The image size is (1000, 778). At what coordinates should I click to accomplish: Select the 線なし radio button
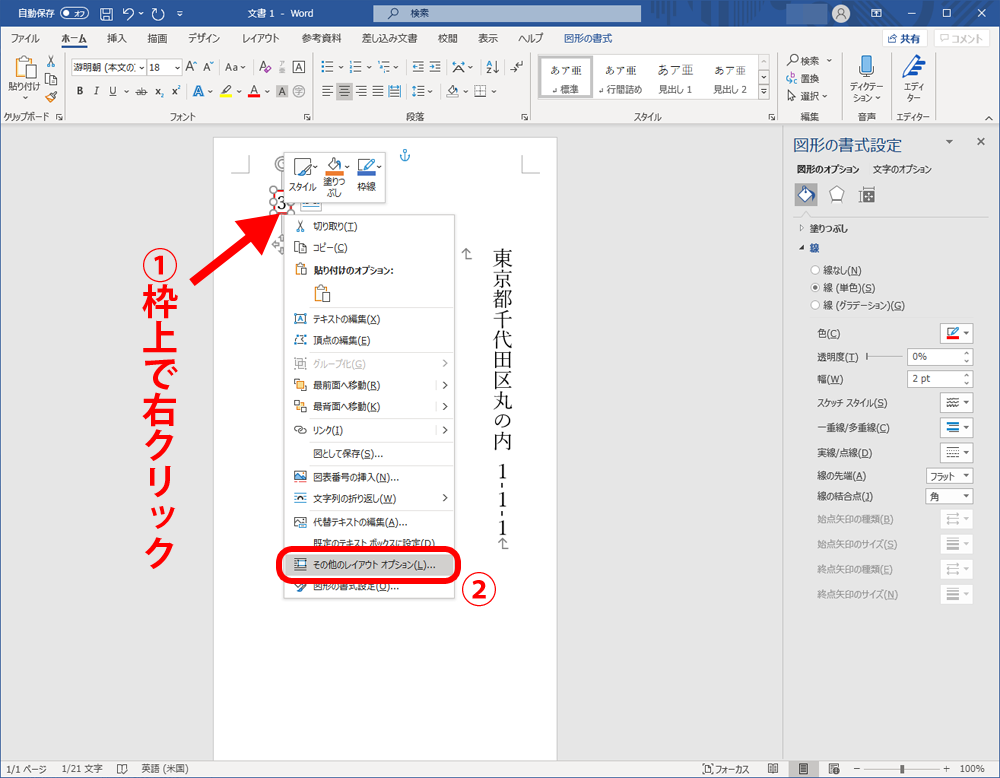tap(815, 269)
